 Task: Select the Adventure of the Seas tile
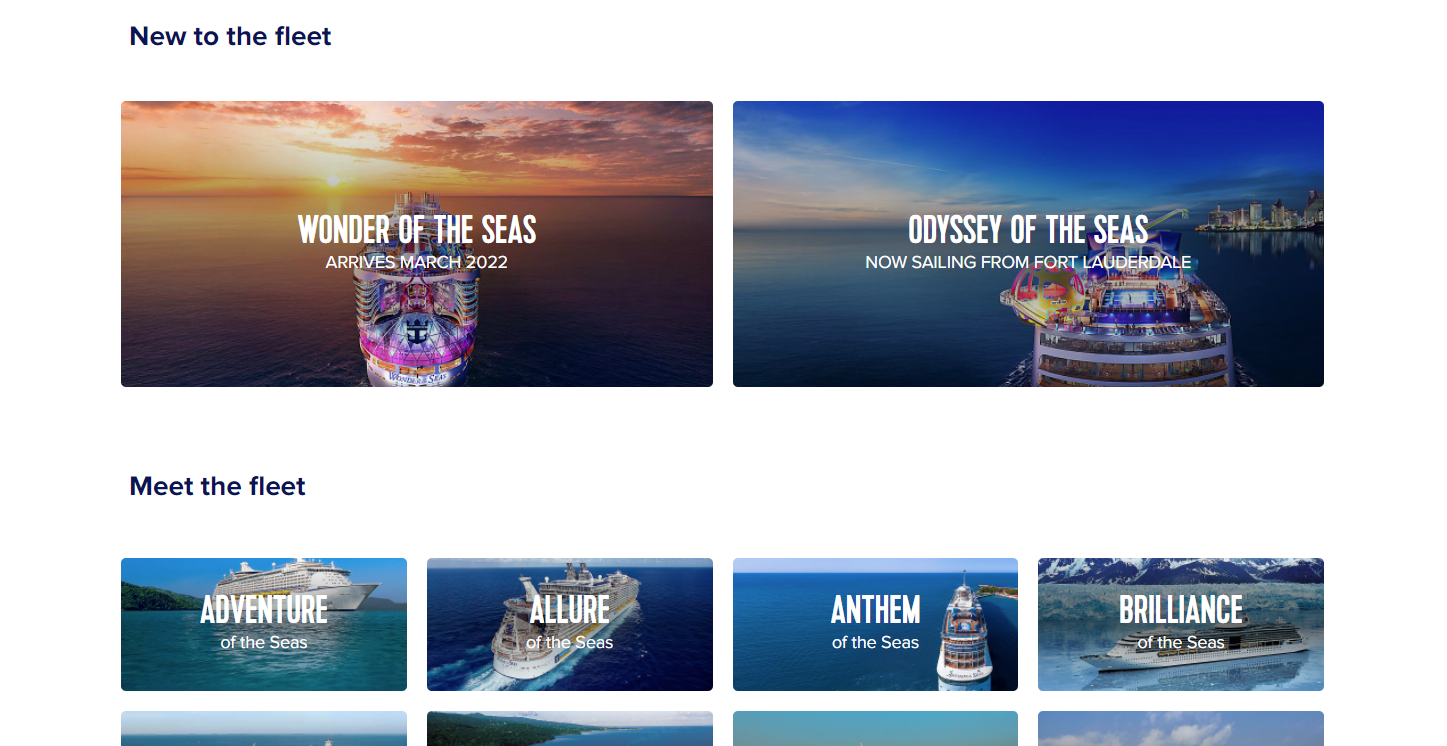[264, 624]
